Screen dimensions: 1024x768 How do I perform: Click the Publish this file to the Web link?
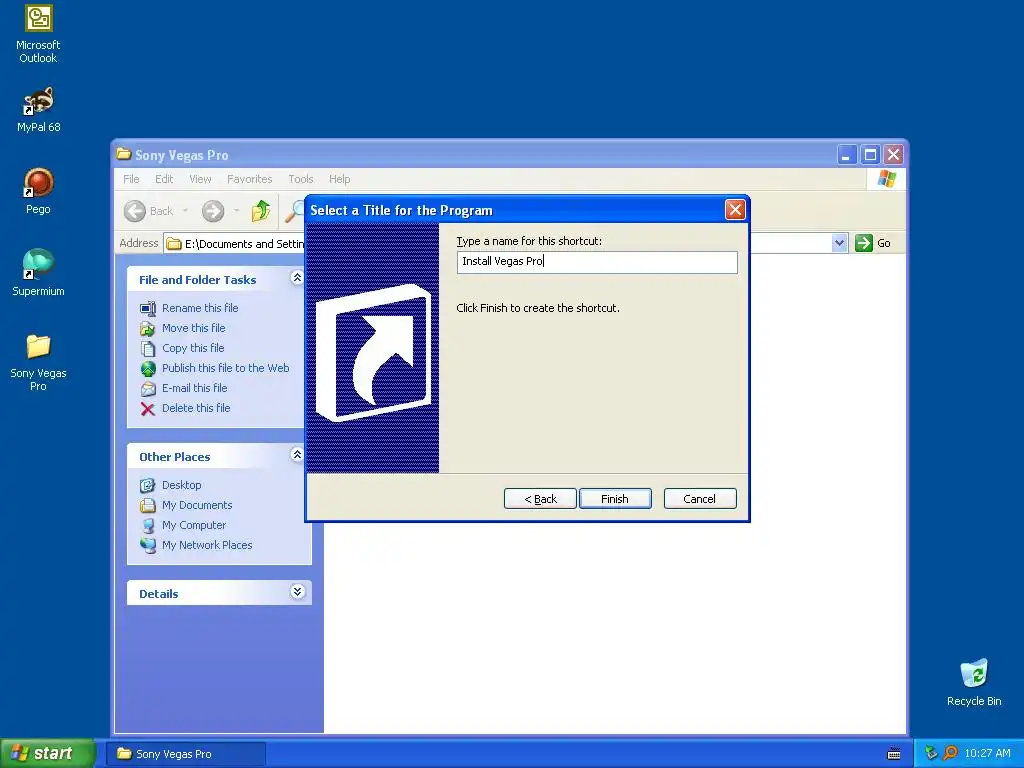(225, 368)
